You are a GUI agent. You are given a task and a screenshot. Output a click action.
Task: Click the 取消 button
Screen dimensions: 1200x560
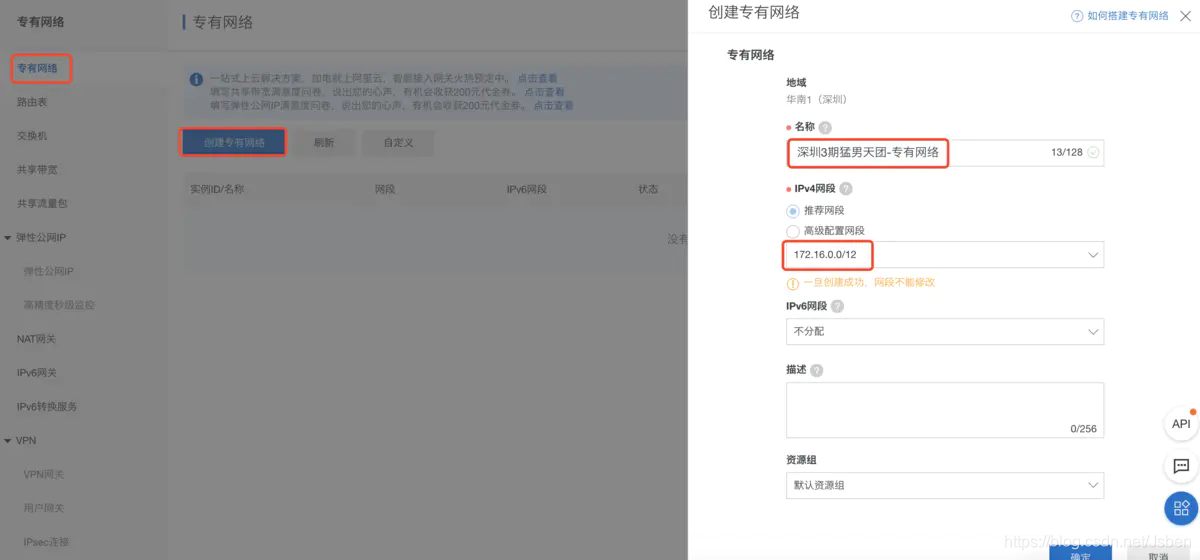[x=1158, y=554]
